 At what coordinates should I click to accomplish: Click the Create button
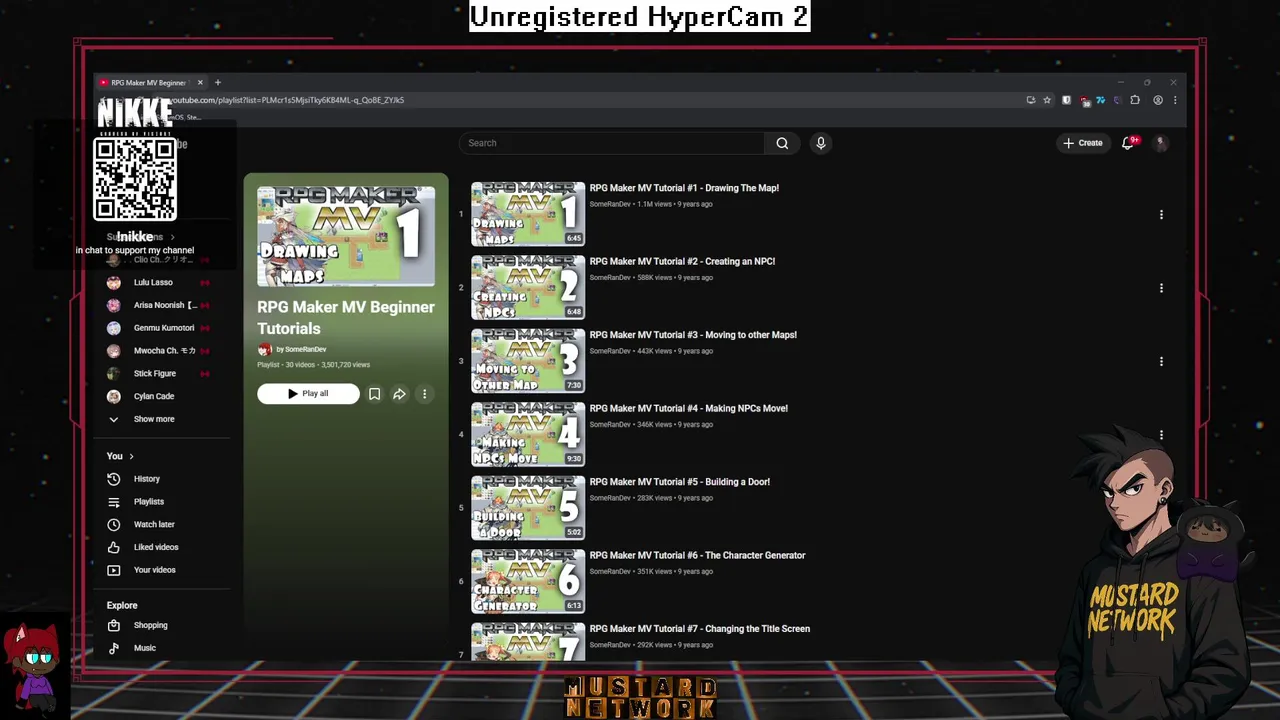1083,143
